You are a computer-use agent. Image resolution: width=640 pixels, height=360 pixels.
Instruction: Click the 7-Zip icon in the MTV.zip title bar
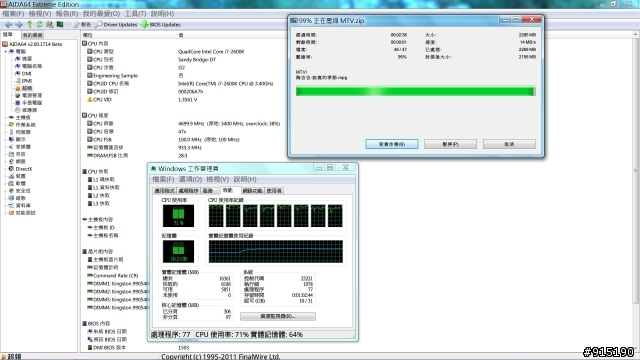293,20
